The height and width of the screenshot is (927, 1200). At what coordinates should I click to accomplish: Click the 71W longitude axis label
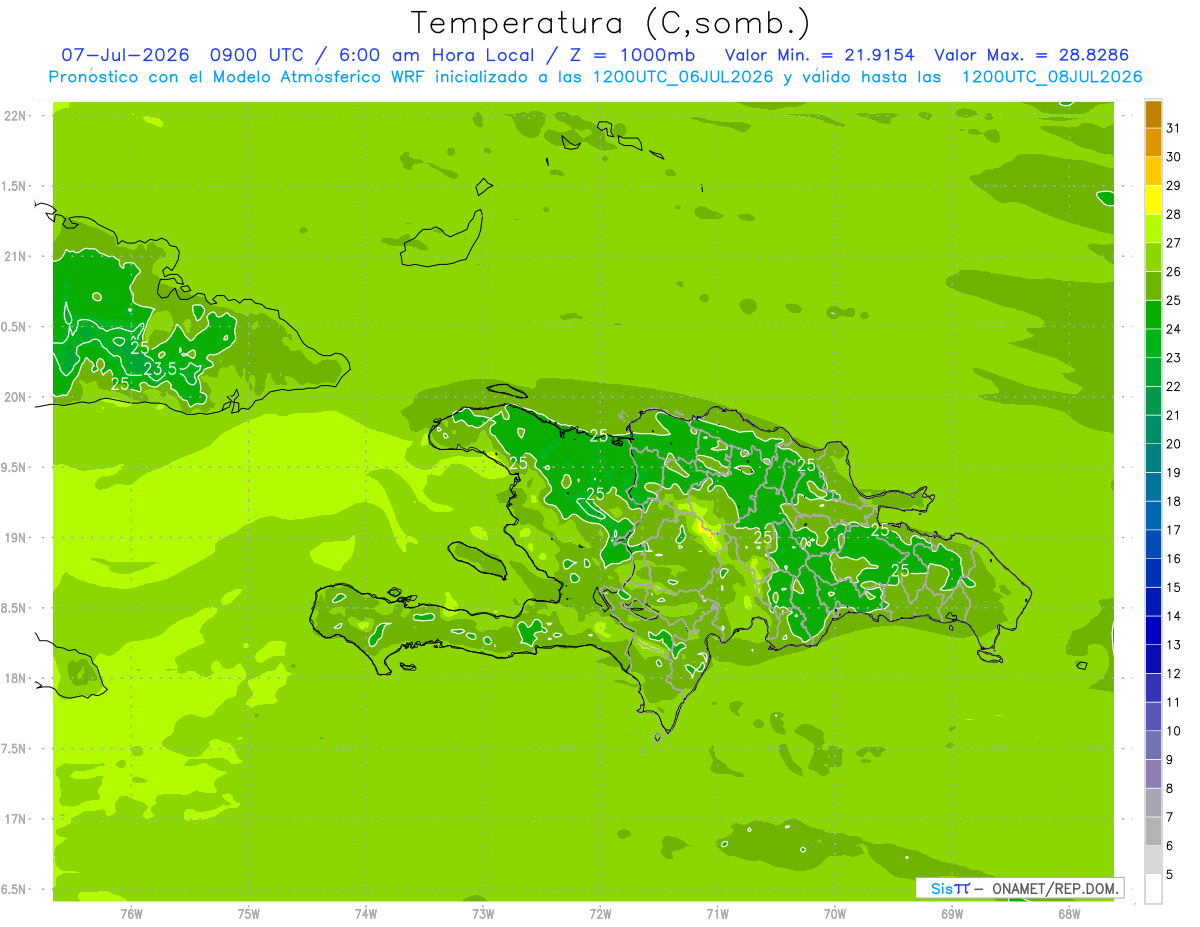pos(717,914)
